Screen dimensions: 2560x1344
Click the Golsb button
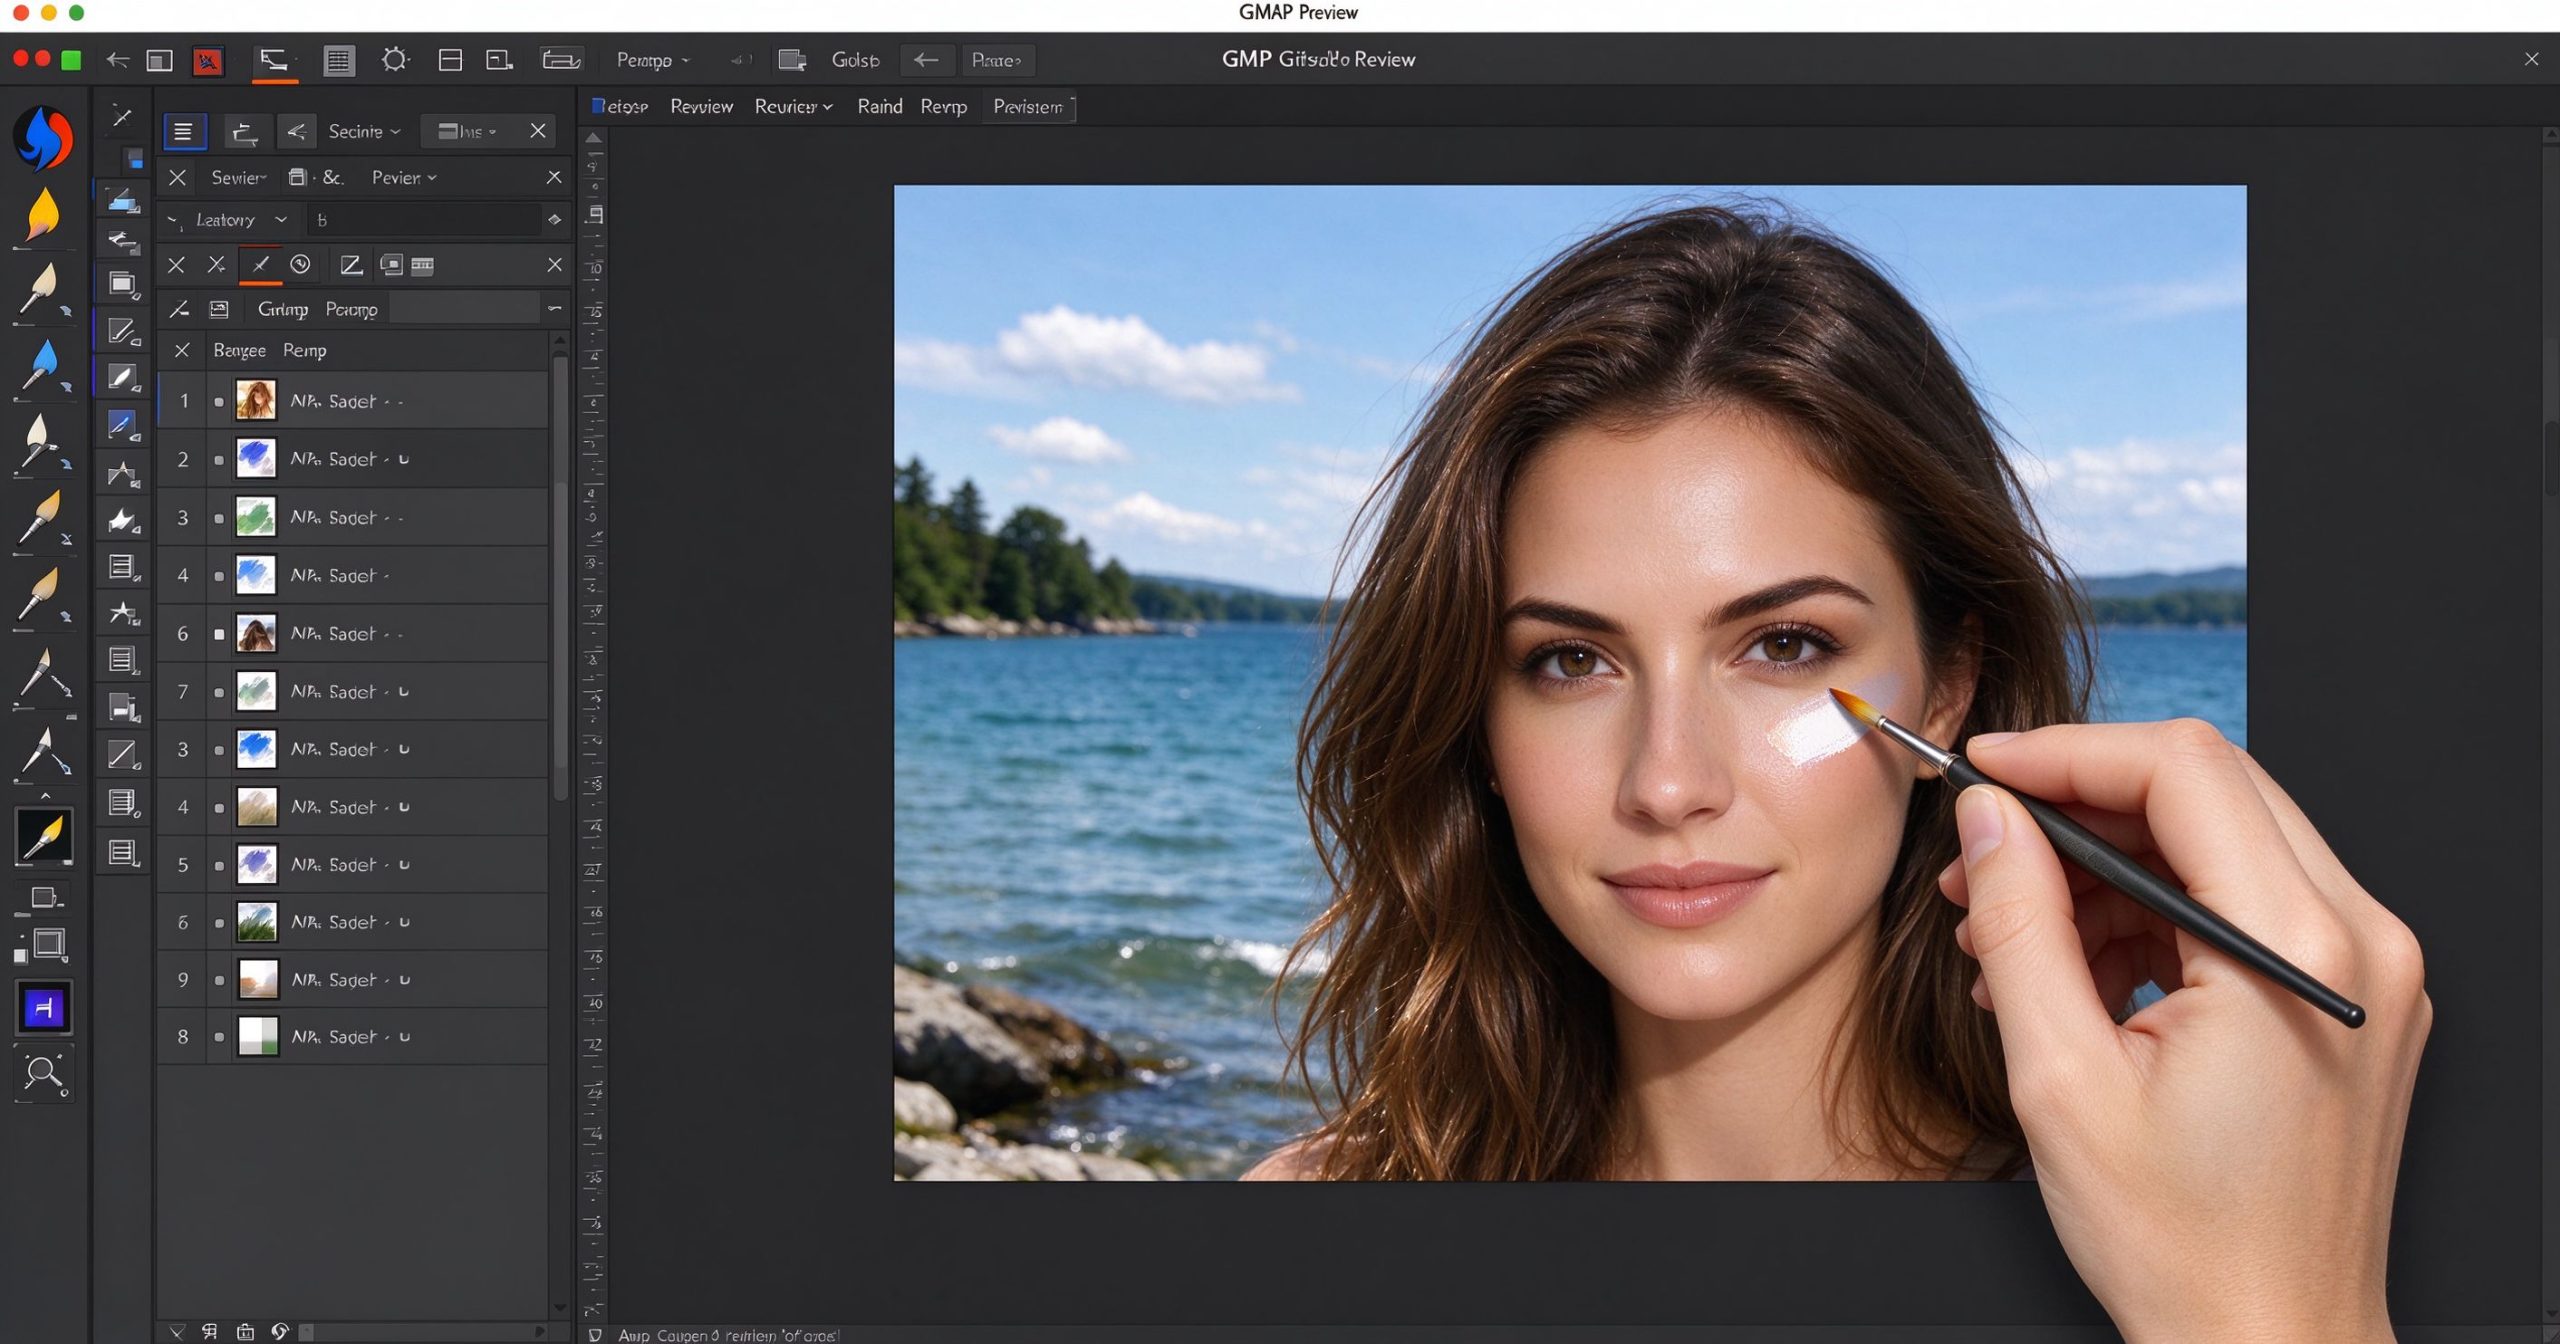pyautogui.click(x=855, y=60)
